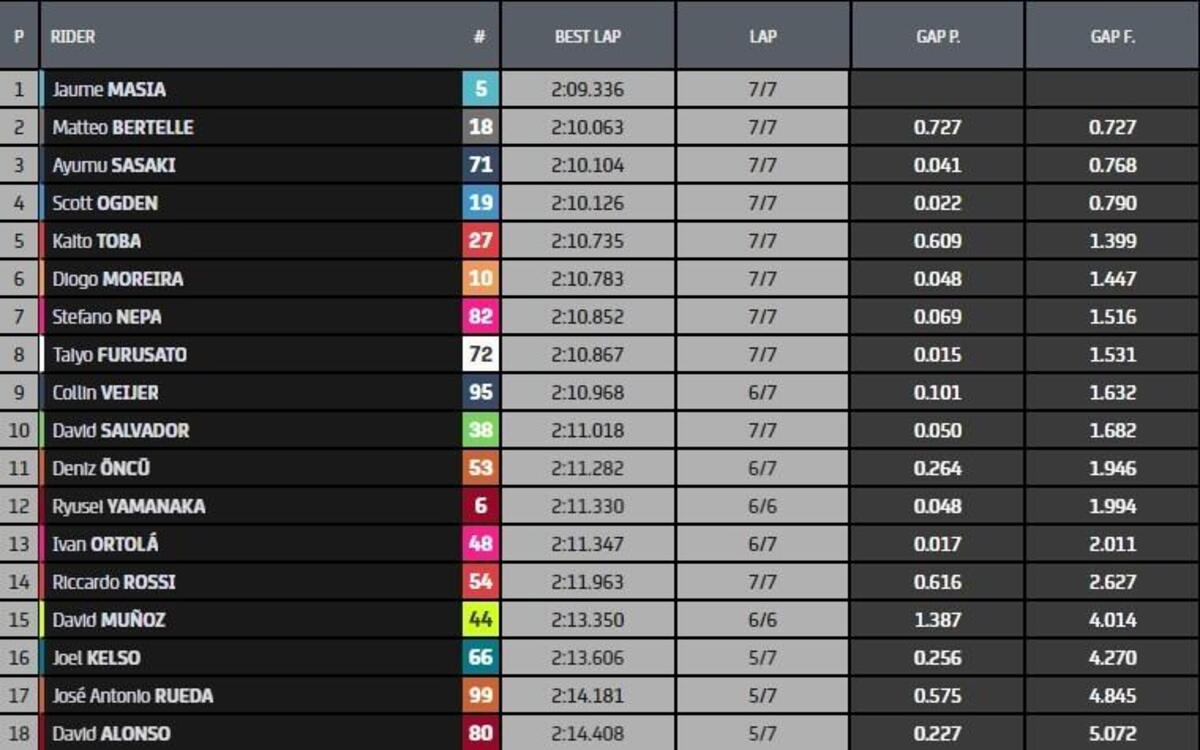Click the LAP column header
Image resolution: width=1200 pixels, height=750 pixels.
762,36
